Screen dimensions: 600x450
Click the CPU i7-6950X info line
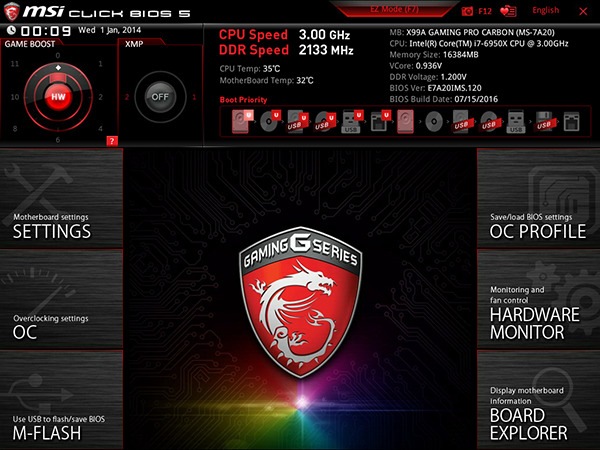(x=479, y=44)
